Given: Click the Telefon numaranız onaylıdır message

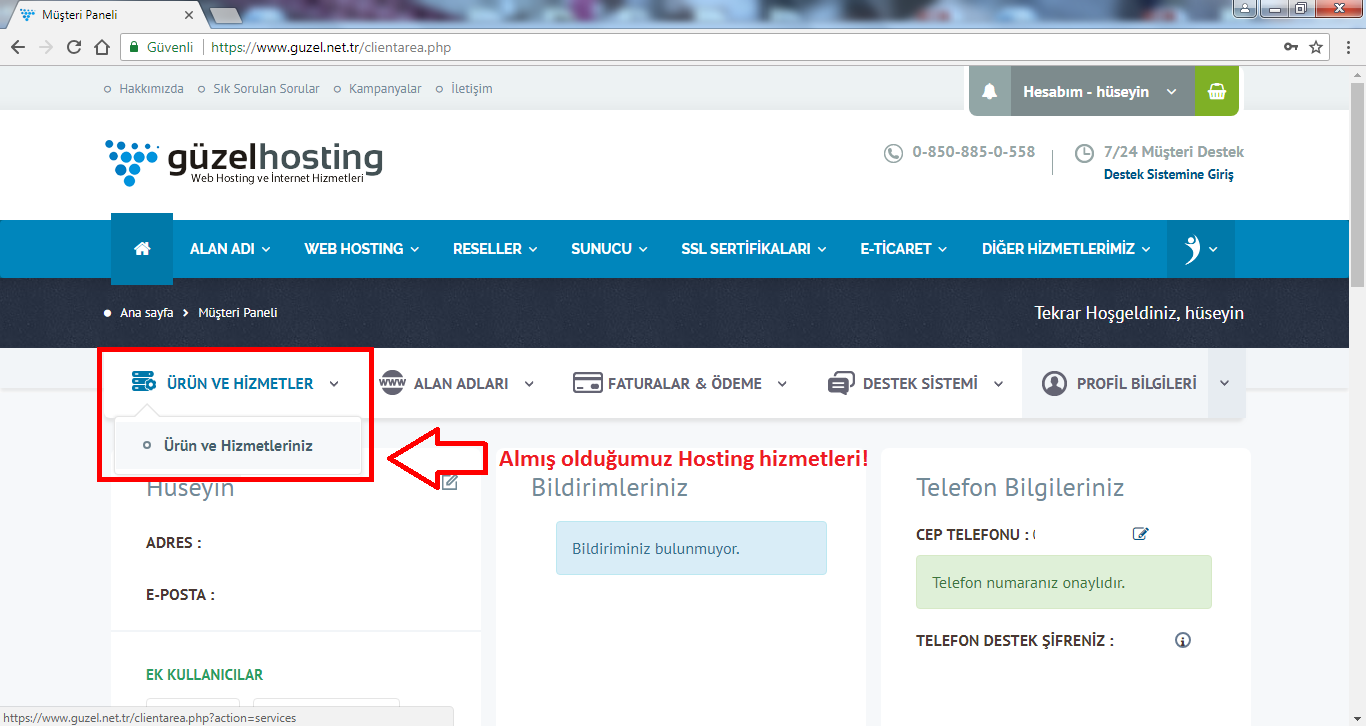Looking at the screenshot, I should point(1063,582).
